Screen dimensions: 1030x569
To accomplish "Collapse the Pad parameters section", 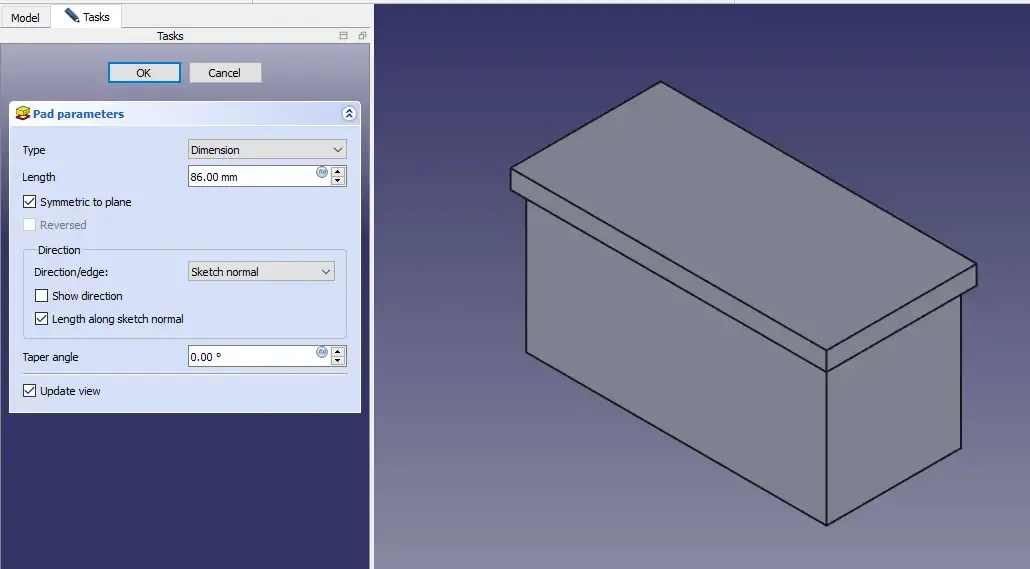I will (349, 114).
